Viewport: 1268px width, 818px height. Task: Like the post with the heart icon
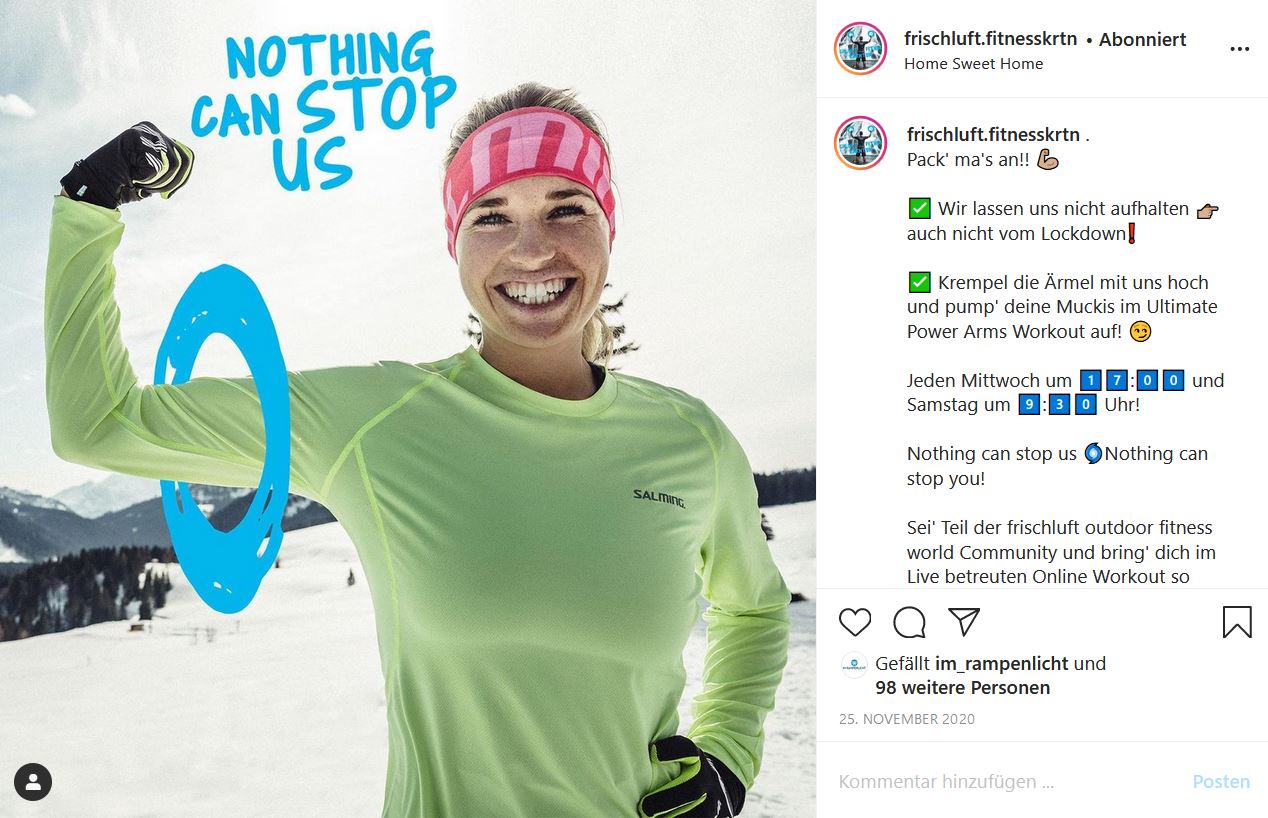[855, 622]
